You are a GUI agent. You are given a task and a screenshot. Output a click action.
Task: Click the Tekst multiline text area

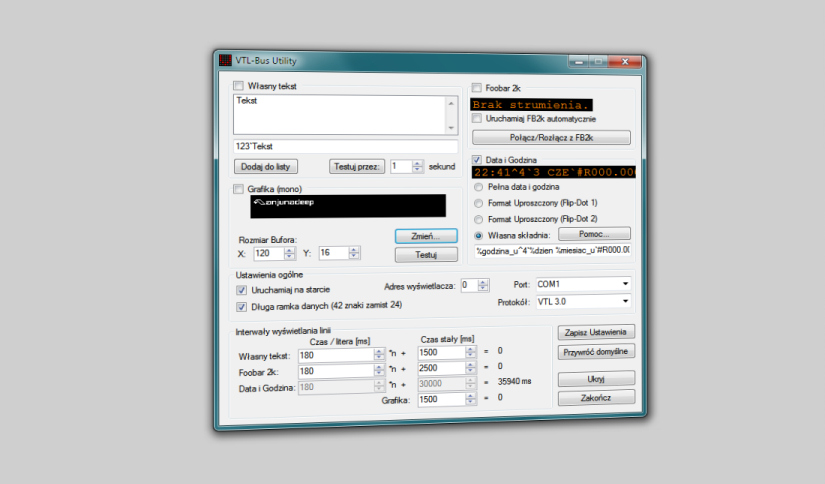pyautogui.click(x=340, y=115)
